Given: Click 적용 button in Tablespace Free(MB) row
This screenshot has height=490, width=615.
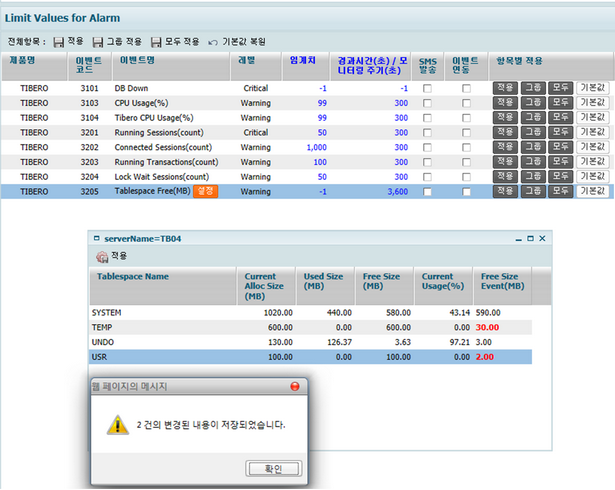Looking at the screenshot, I should 505,191.
